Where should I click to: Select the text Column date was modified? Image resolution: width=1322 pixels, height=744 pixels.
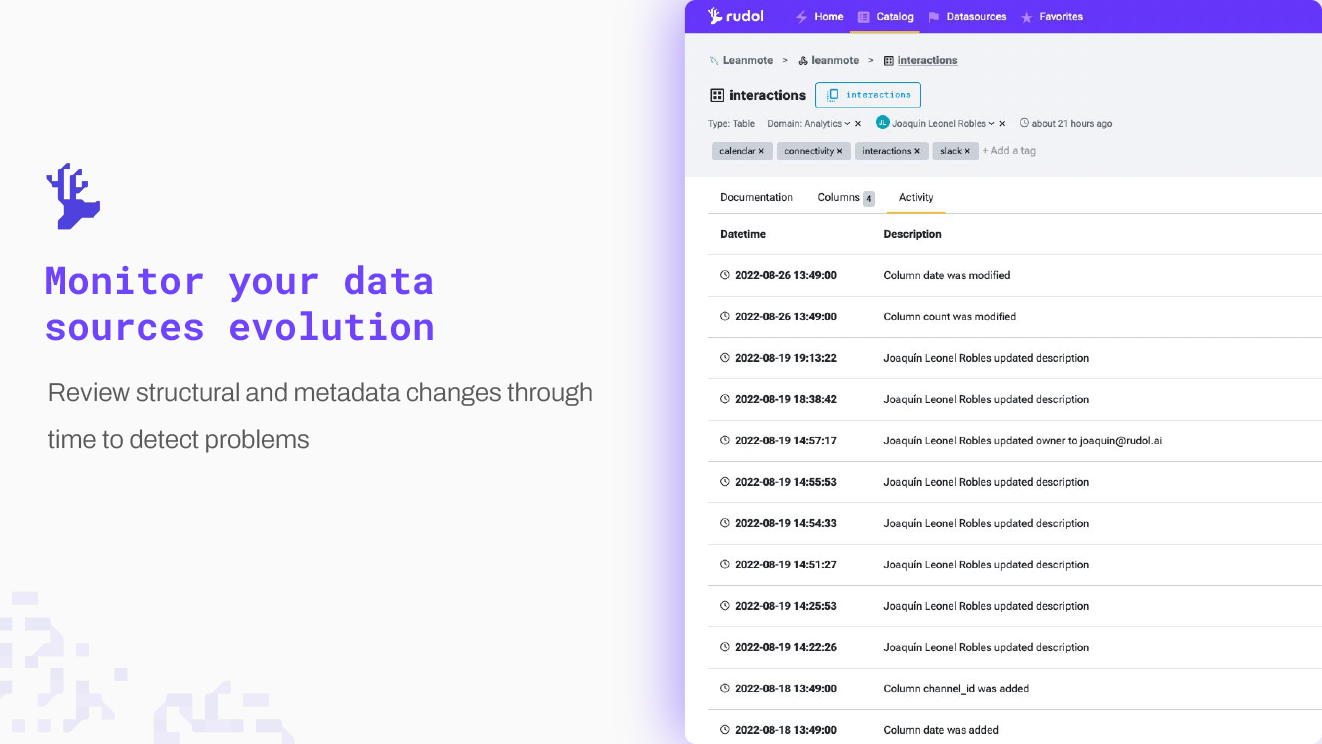pos(947,275)
